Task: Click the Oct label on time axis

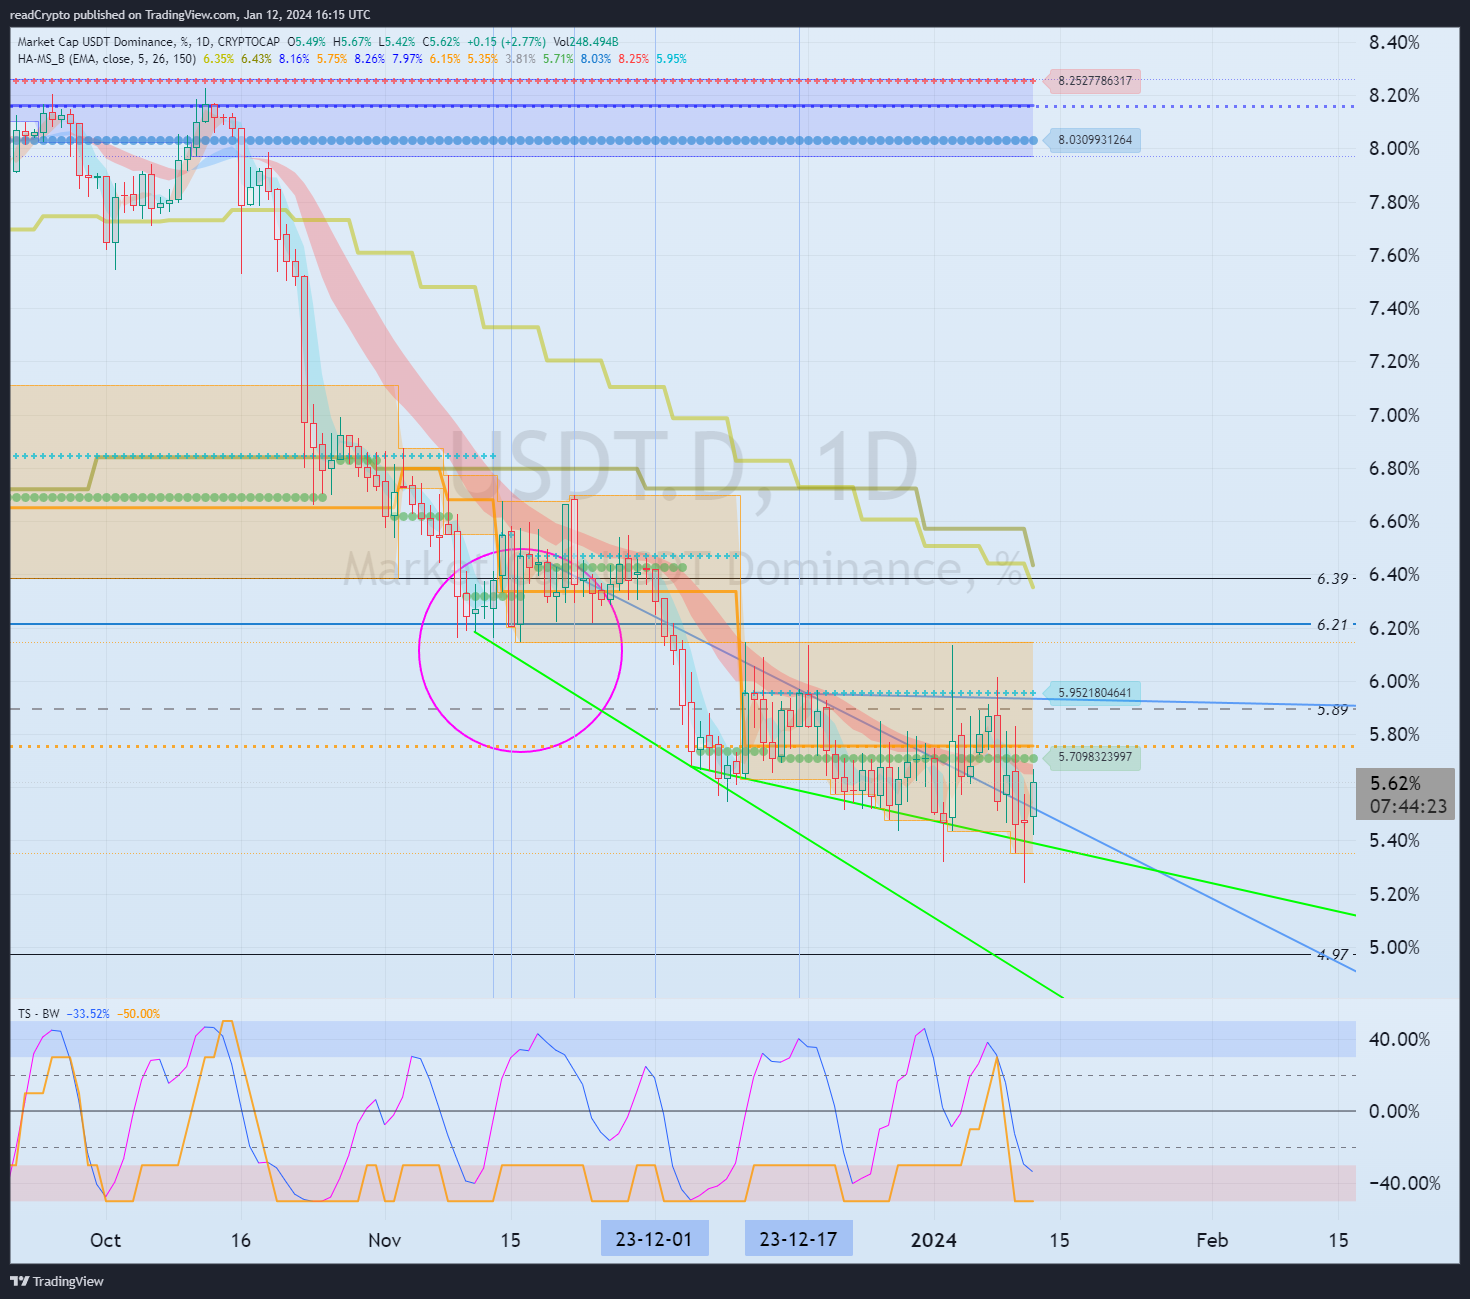Action: tap(105, 1240)
